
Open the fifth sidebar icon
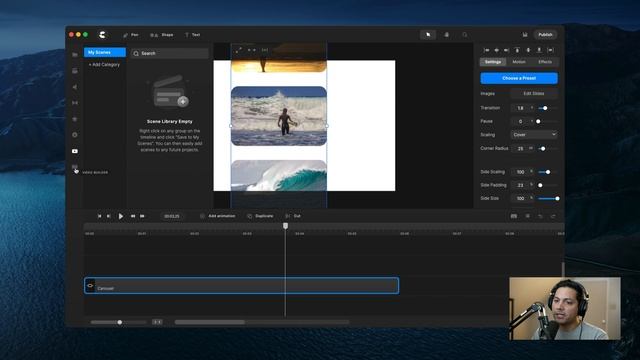pos(75,119)
